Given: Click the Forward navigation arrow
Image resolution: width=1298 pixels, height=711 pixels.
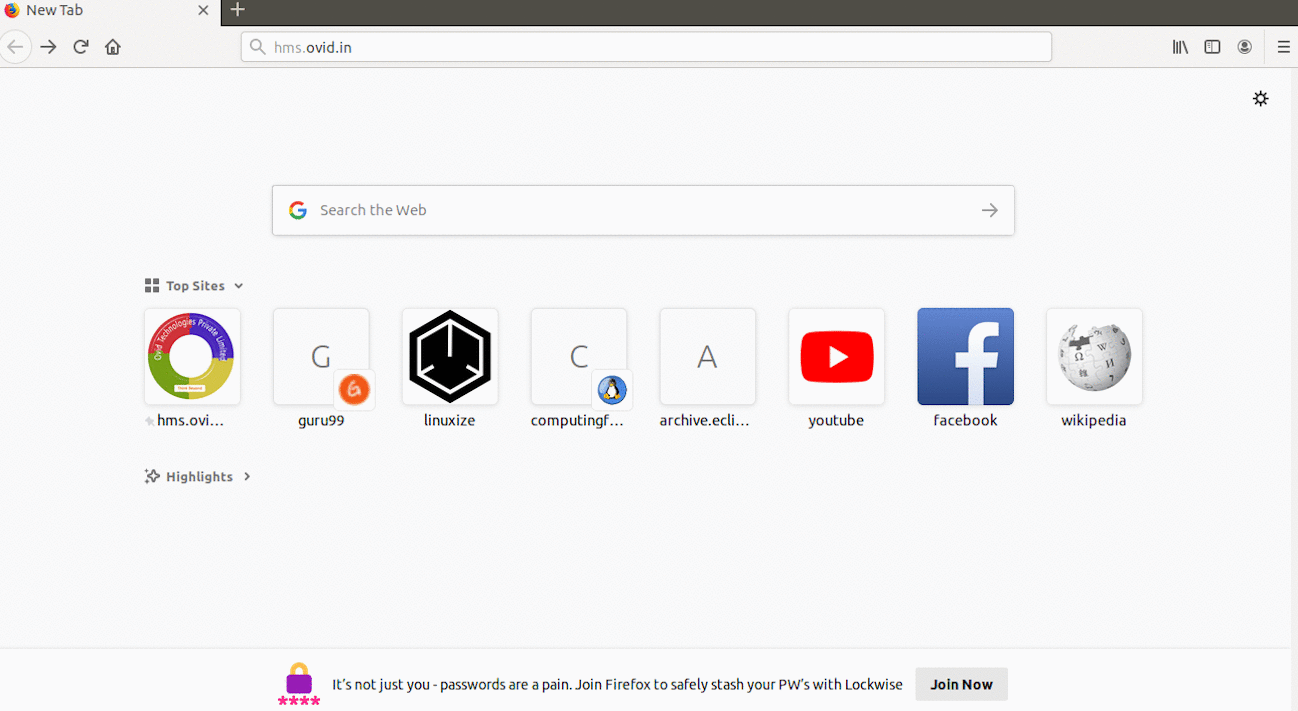Looking at the screenshot, I should (48, 47).
